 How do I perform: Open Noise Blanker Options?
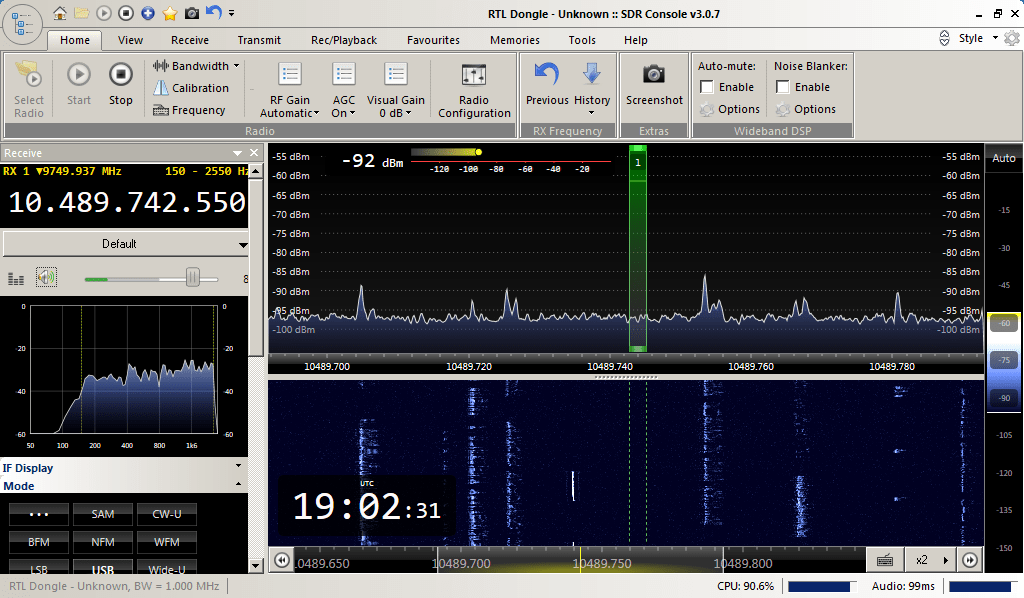click(x=805, y=109)
